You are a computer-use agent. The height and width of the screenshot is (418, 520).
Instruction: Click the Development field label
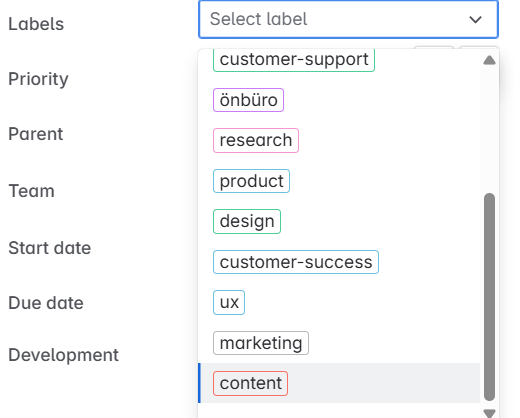click(x=63, y=355)
